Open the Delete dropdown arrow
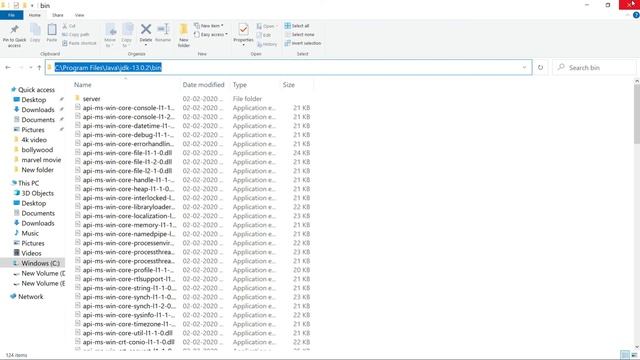Screen dimensions: 640x360 [146, 44]
